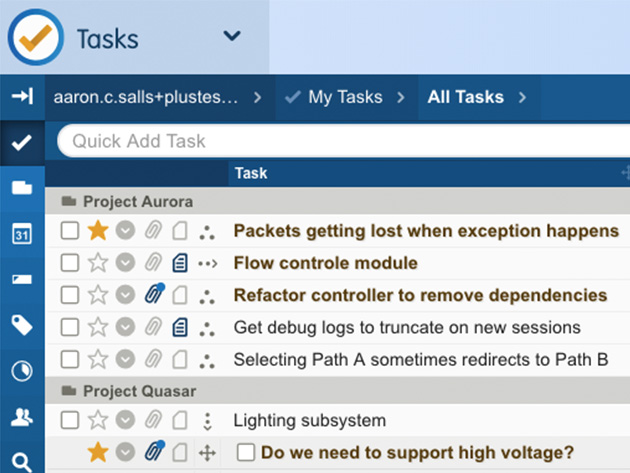
Task: Collapse the sidebar with the arrow icon
Action: click(22, 96)
